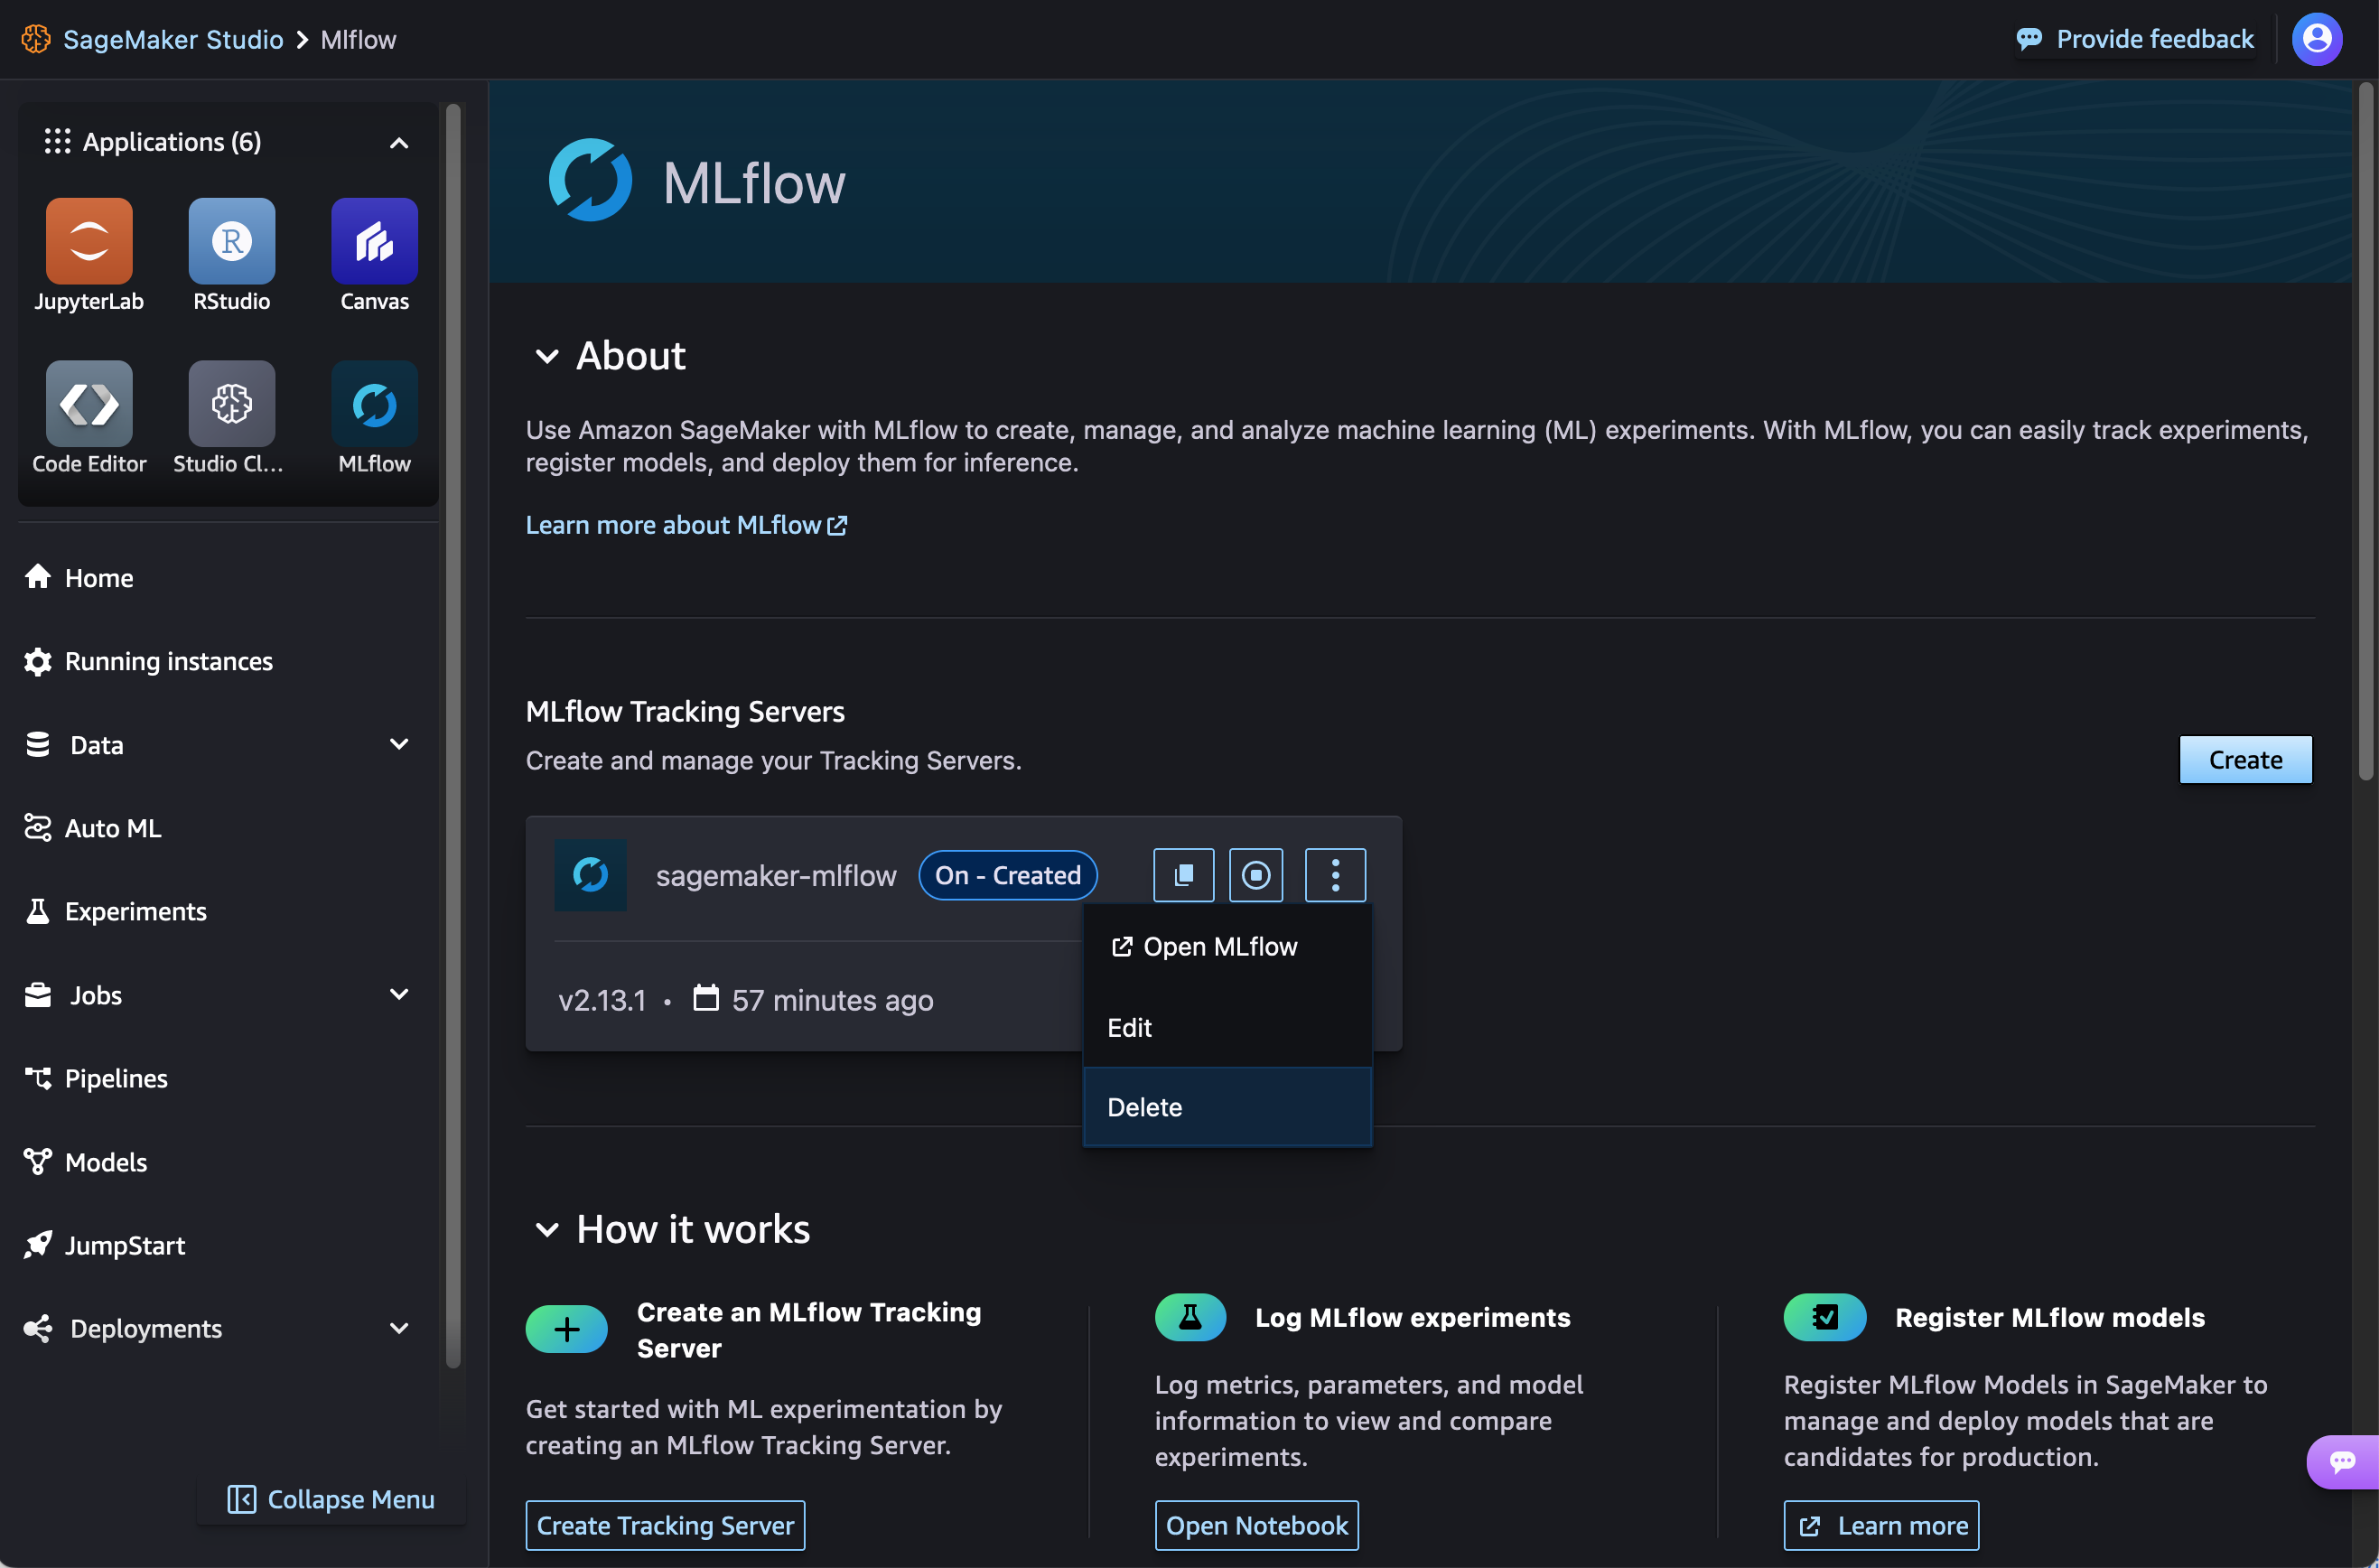Viewport: 2379px width, 1568px height.
Task: Select Delete from context menu
Action: tap(1144, 1106)
